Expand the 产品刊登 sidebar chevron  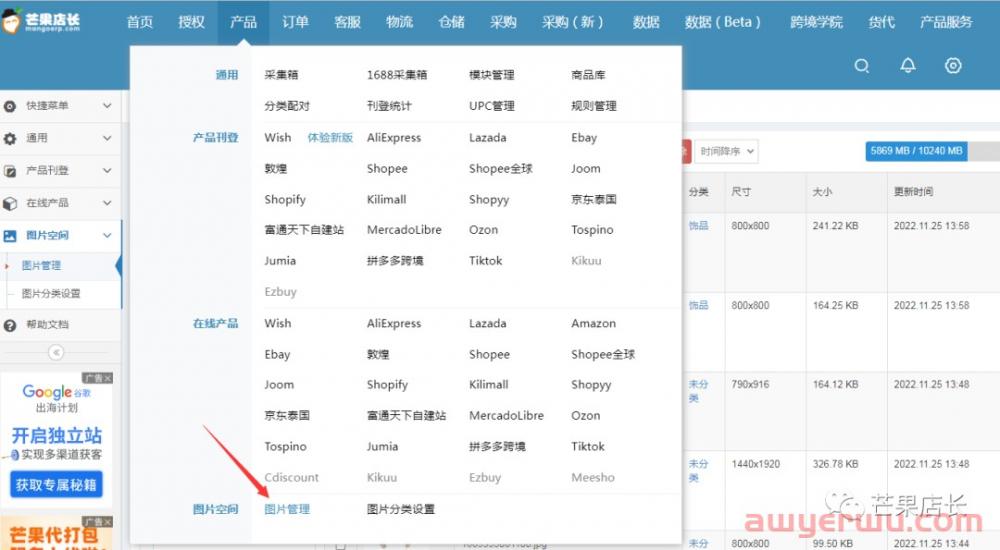click(107, 170)
